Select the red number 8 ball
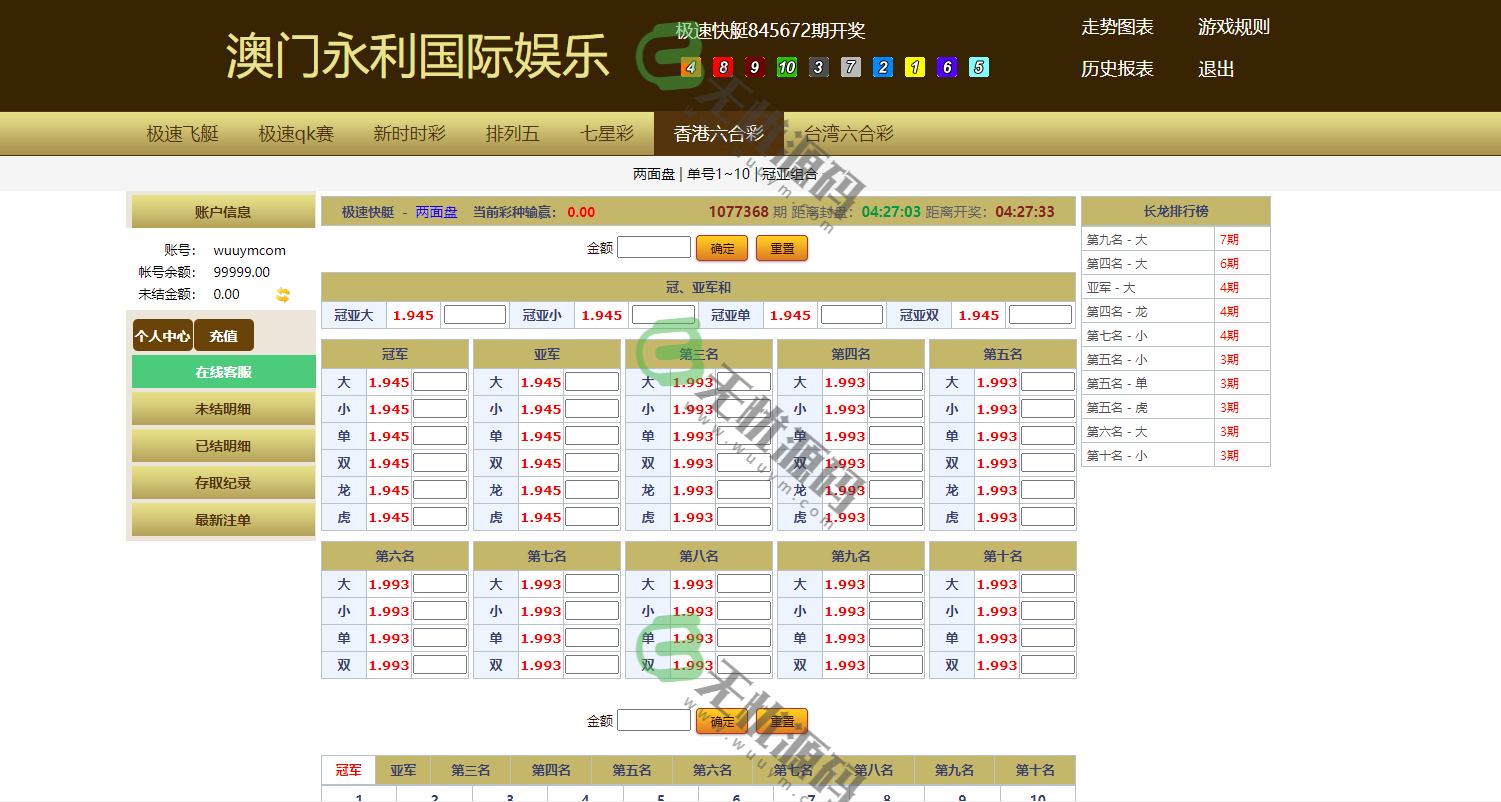 point(722,67)
